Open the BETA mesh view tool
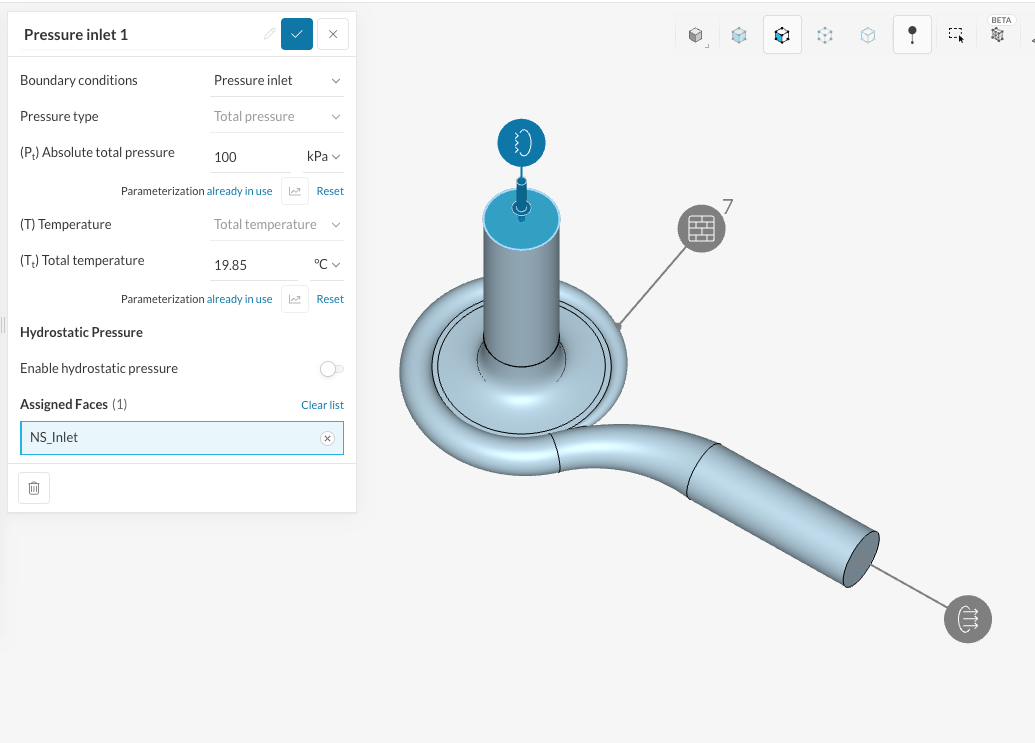The width and height of the screenshot is (1035, 743). [998, 33]
